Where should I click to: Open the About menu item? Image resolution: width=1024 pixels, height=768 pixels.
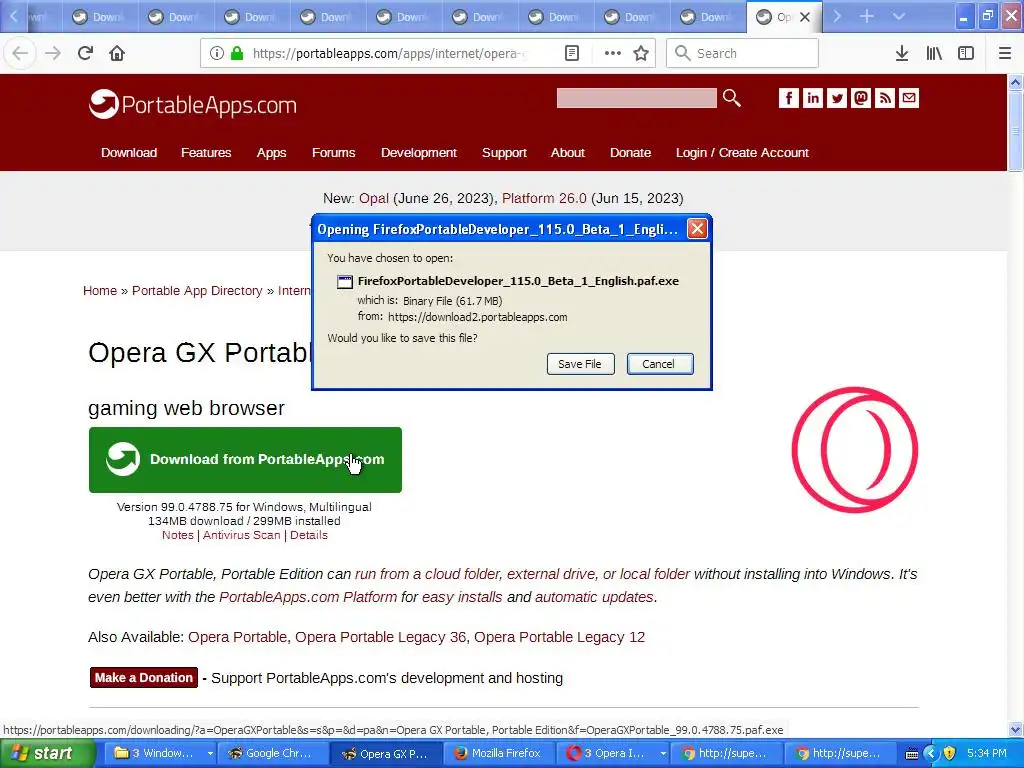[x=568, y=152]
